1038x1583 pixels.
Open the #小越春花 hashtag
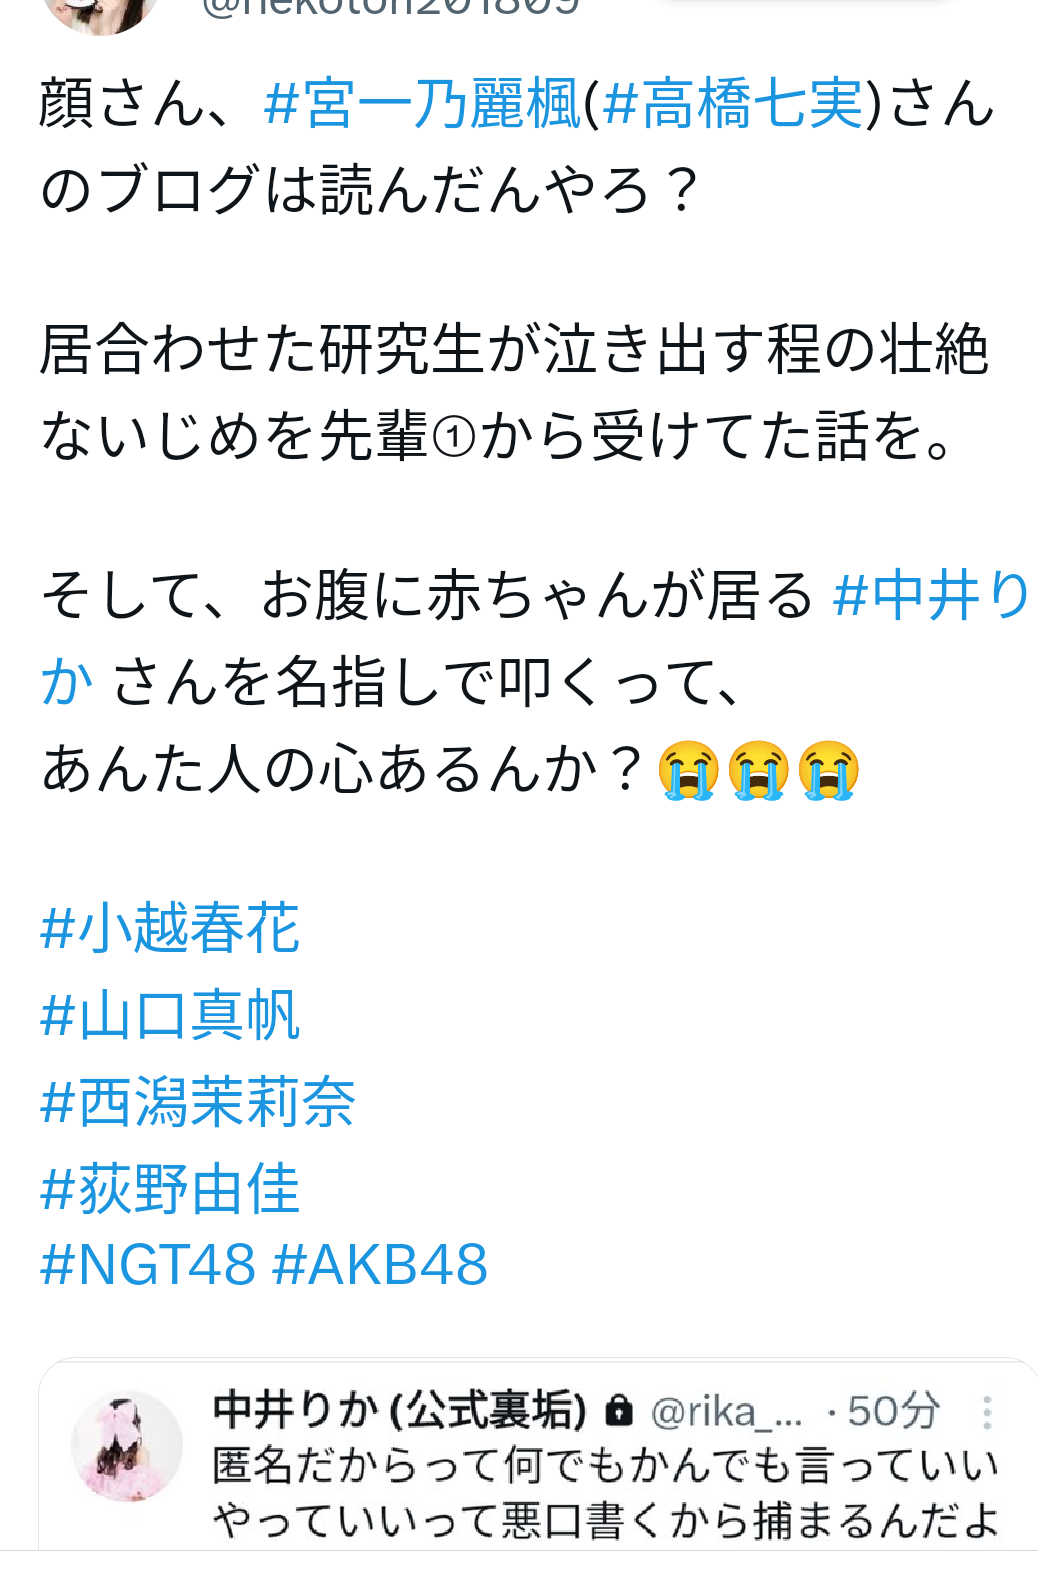(x=170, y=927)
